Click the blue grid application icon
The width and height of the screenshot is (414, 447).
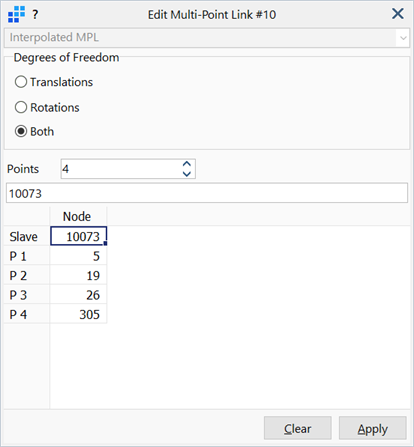[16, 14]
